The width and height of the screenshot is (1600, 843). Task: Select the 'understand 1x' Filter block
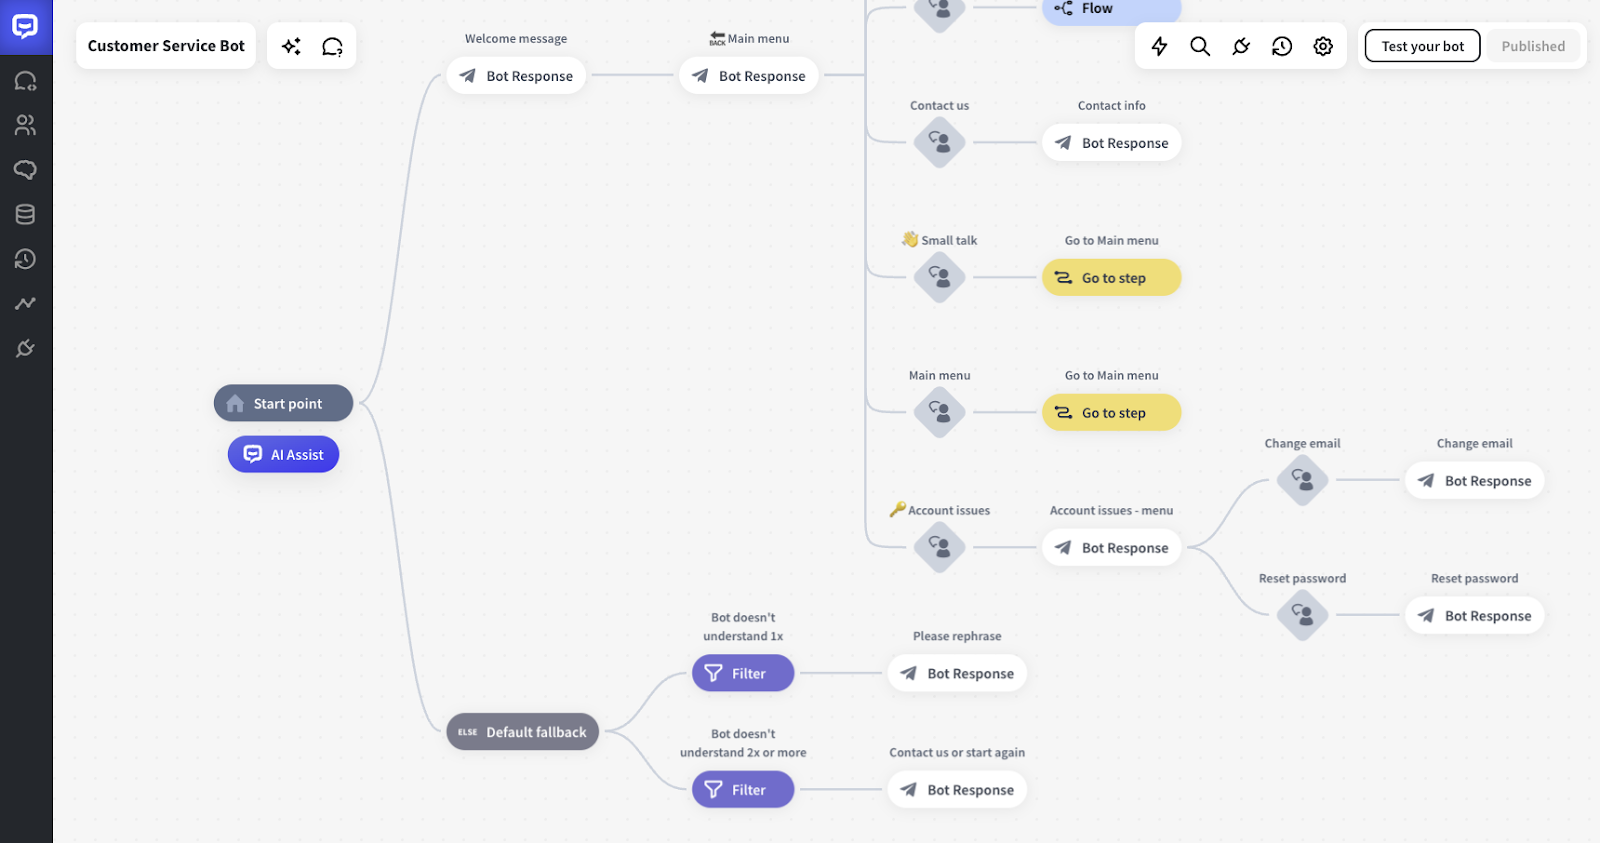coord(743,673)
